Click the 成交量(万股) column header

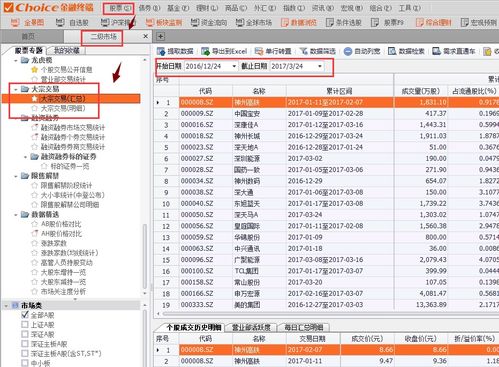(421, 91)
